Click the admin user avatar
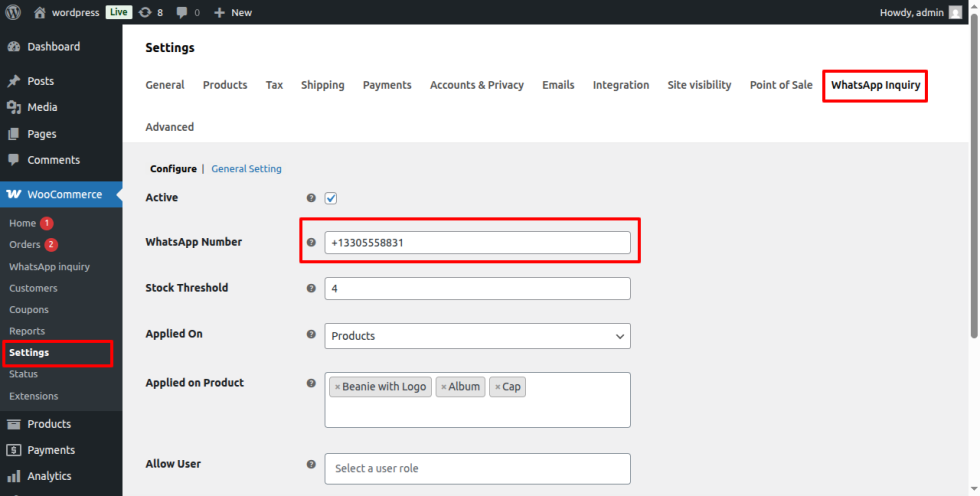Image resolution: width=980 pixels, height=496 pixels. click(x=955, y=12)
